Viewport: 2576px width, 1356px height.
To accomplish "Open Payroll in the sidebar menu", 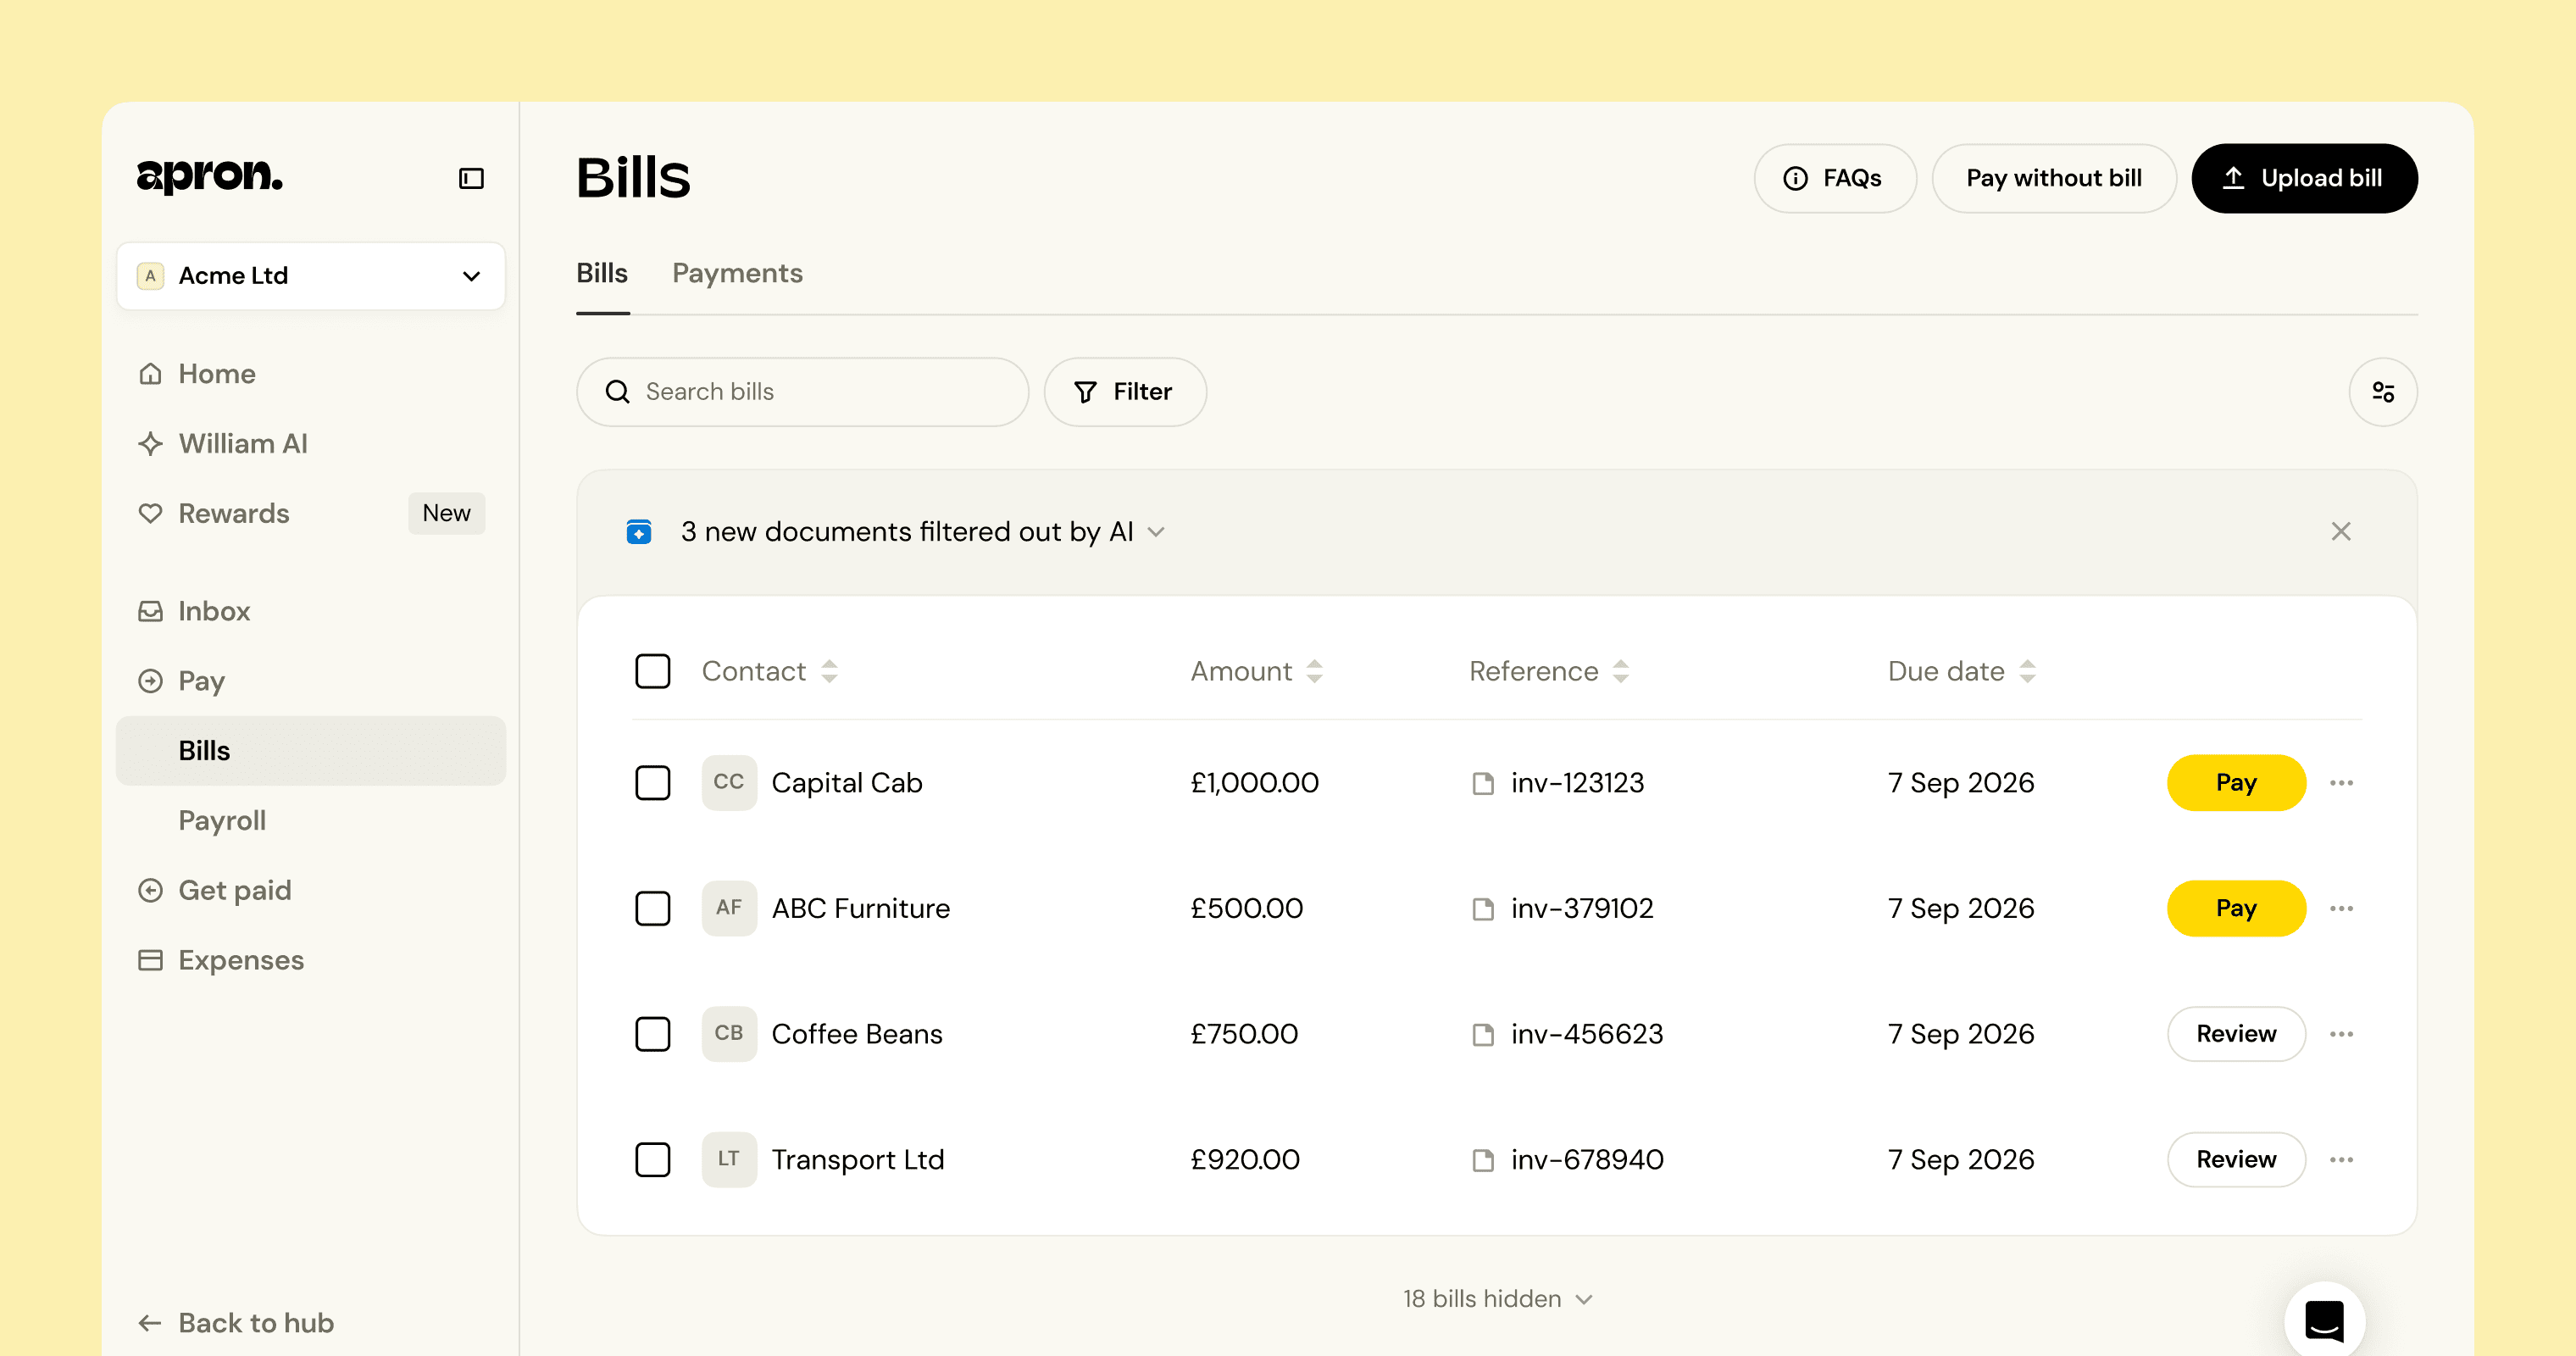I will (222, 820).
